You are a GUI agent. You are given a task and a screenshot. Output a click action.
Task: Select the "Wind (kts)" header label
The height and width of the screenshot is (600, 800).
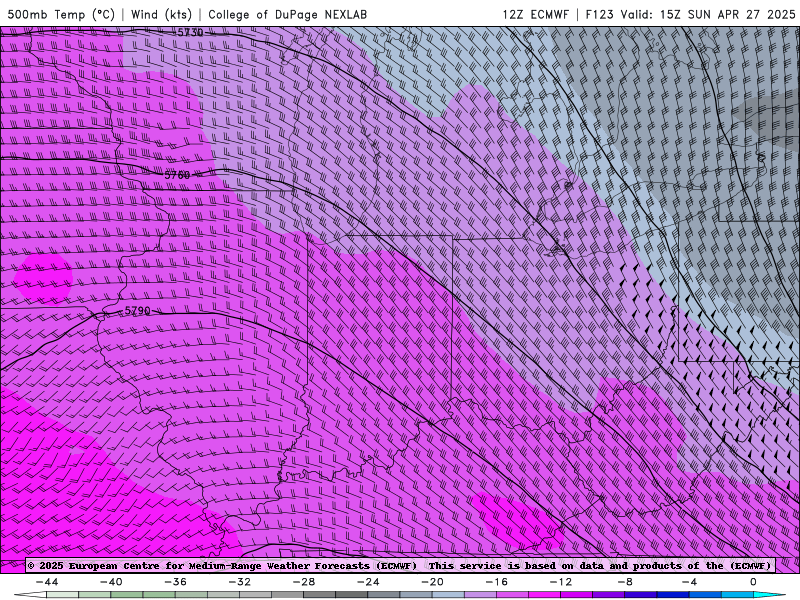161,14
